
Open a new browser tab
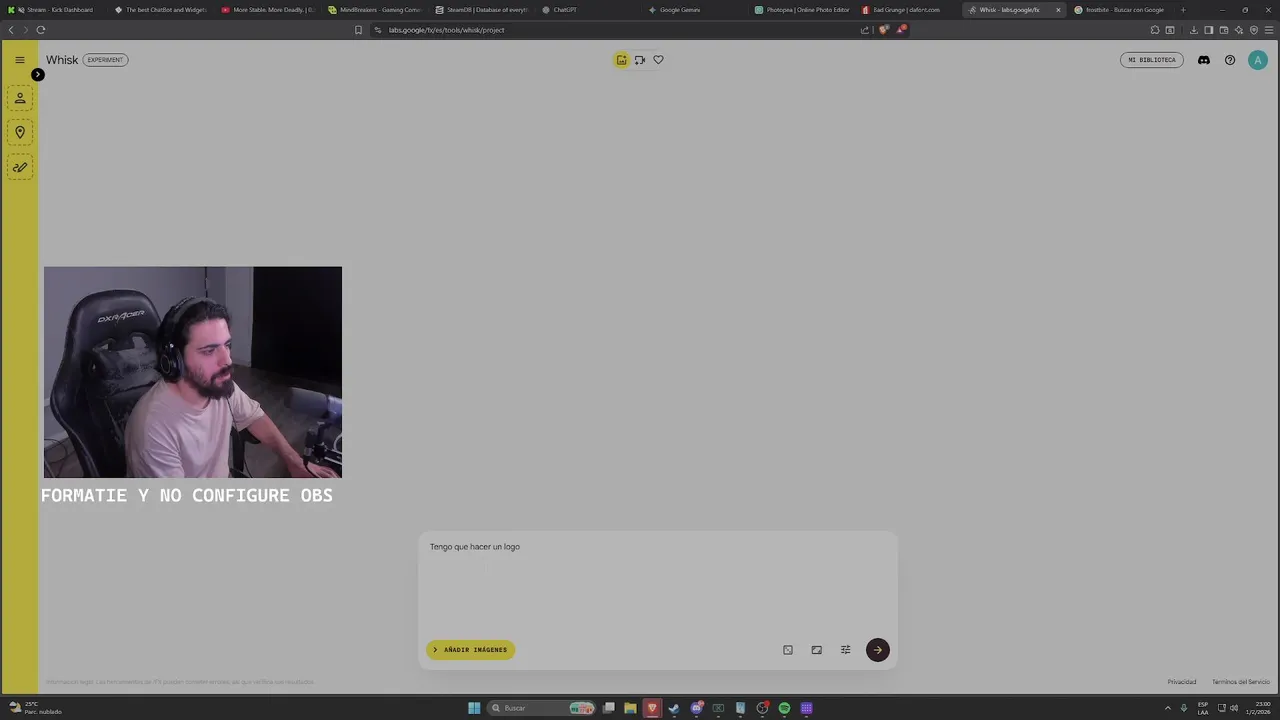pos(1183,10)
